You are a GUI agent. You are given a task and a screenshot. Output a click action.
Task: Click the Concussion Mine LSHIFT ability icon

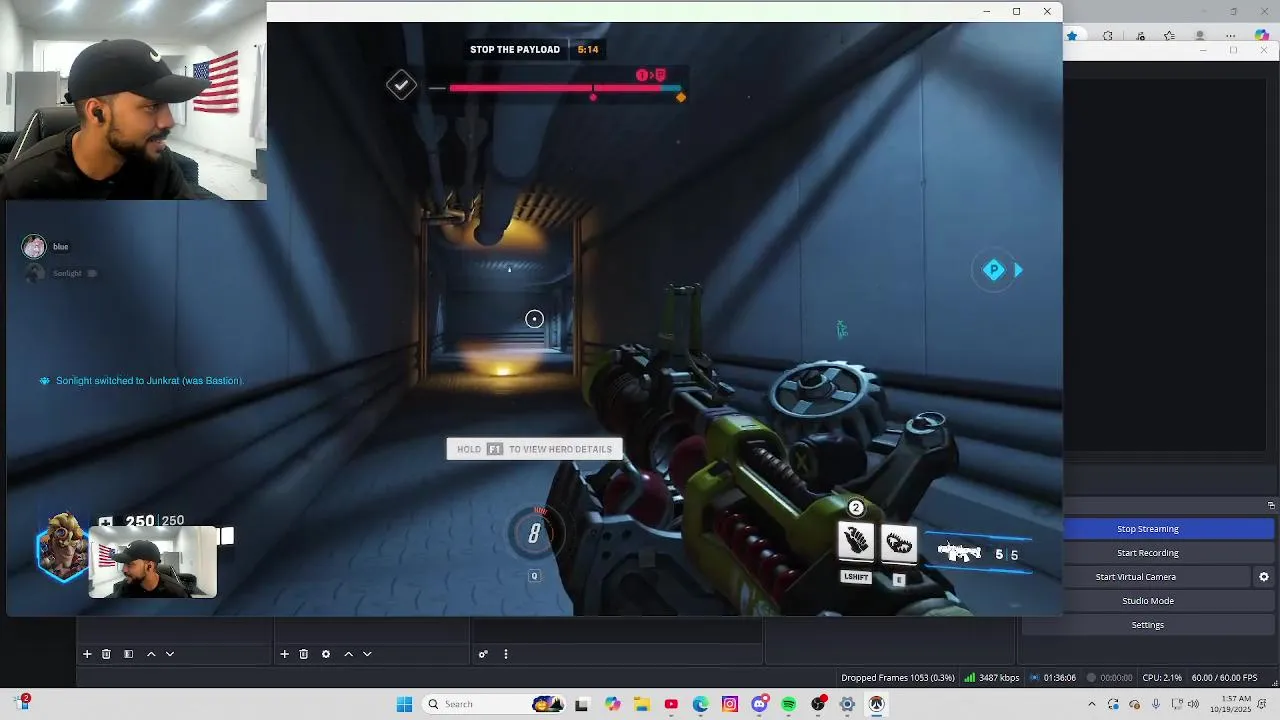tap(856, 543)
